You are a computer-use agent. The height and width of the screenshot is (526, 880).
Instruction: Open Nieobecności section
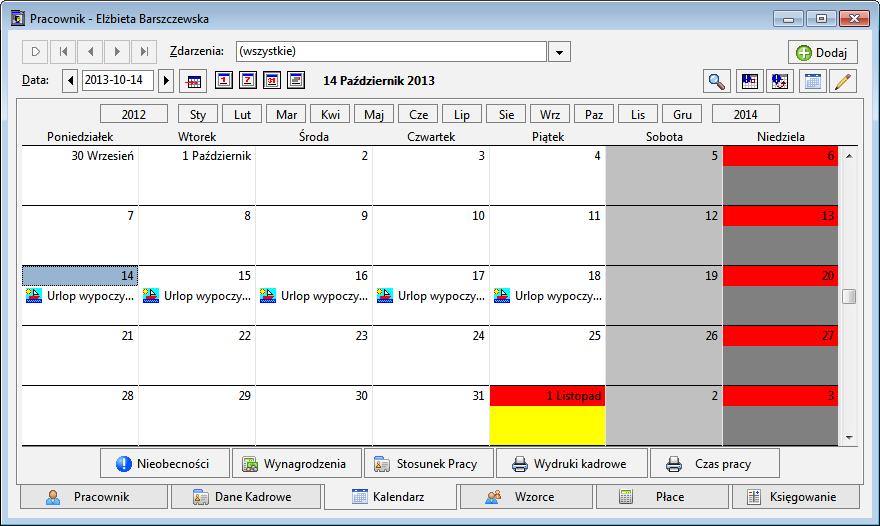tap(165, 463)
